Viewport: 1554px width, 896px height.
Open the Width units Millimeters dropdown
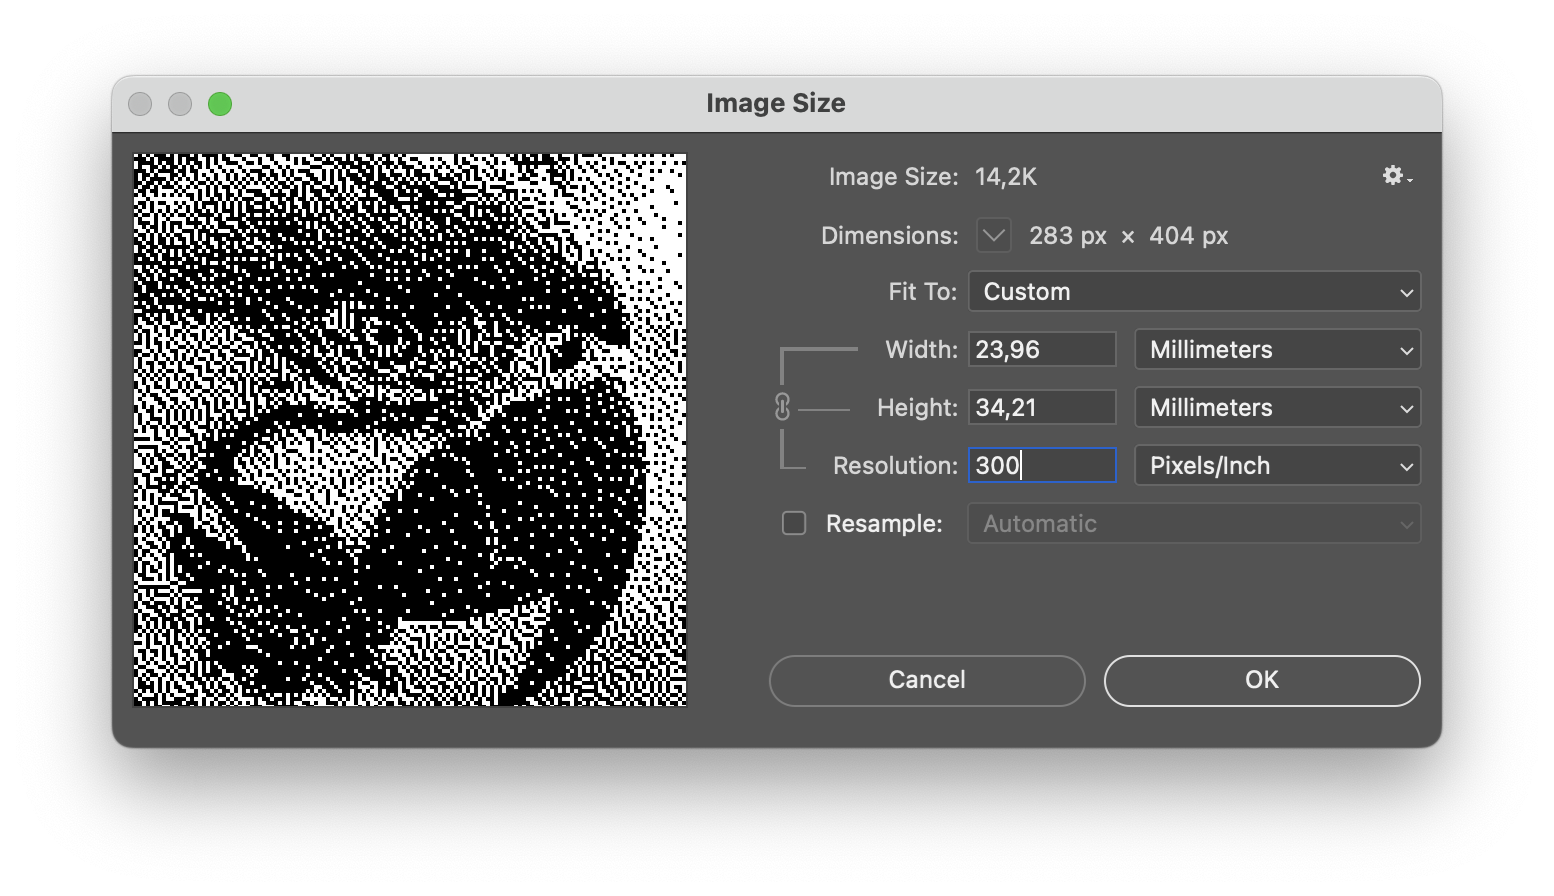1277,350
